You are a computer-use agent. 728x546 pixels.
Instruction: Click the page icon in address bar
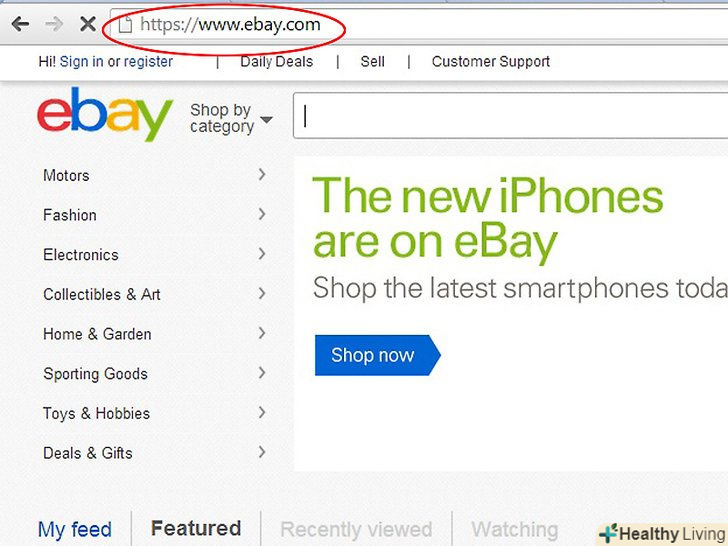[x=125, y=25]
